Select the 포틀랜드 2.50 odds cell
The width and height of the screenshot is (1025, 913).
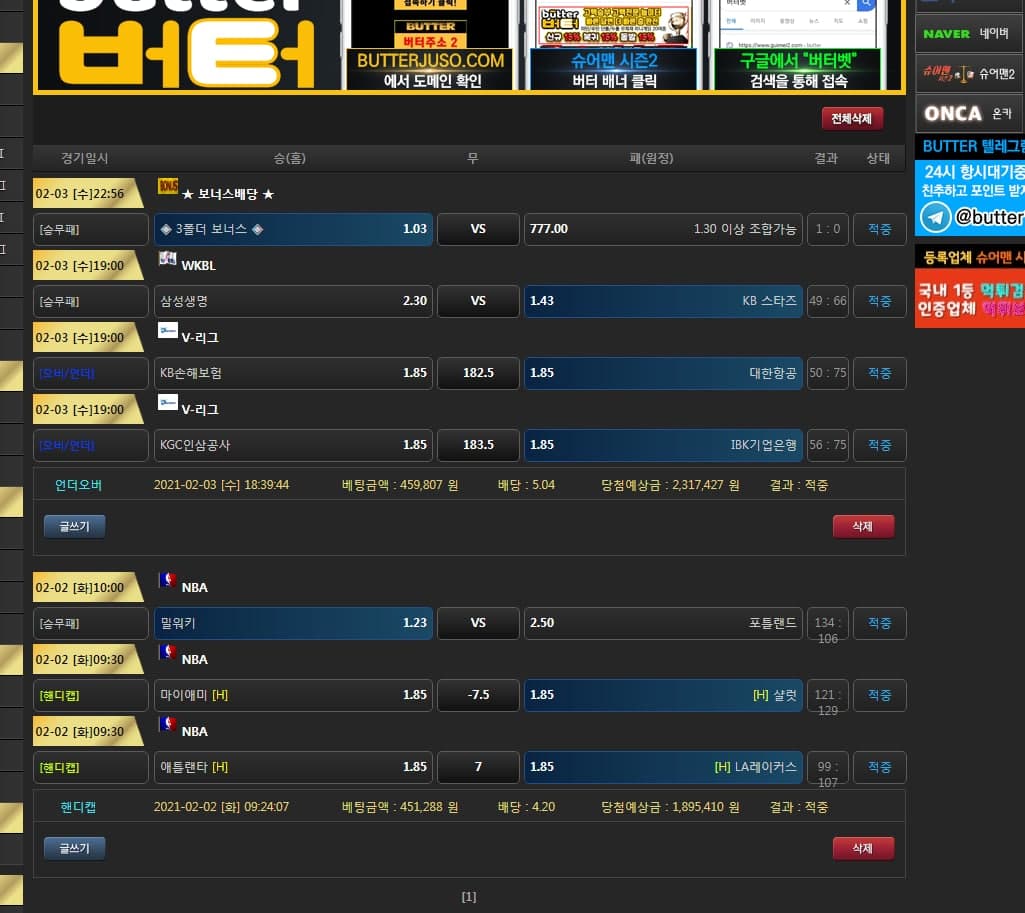(x=663, y=623)
